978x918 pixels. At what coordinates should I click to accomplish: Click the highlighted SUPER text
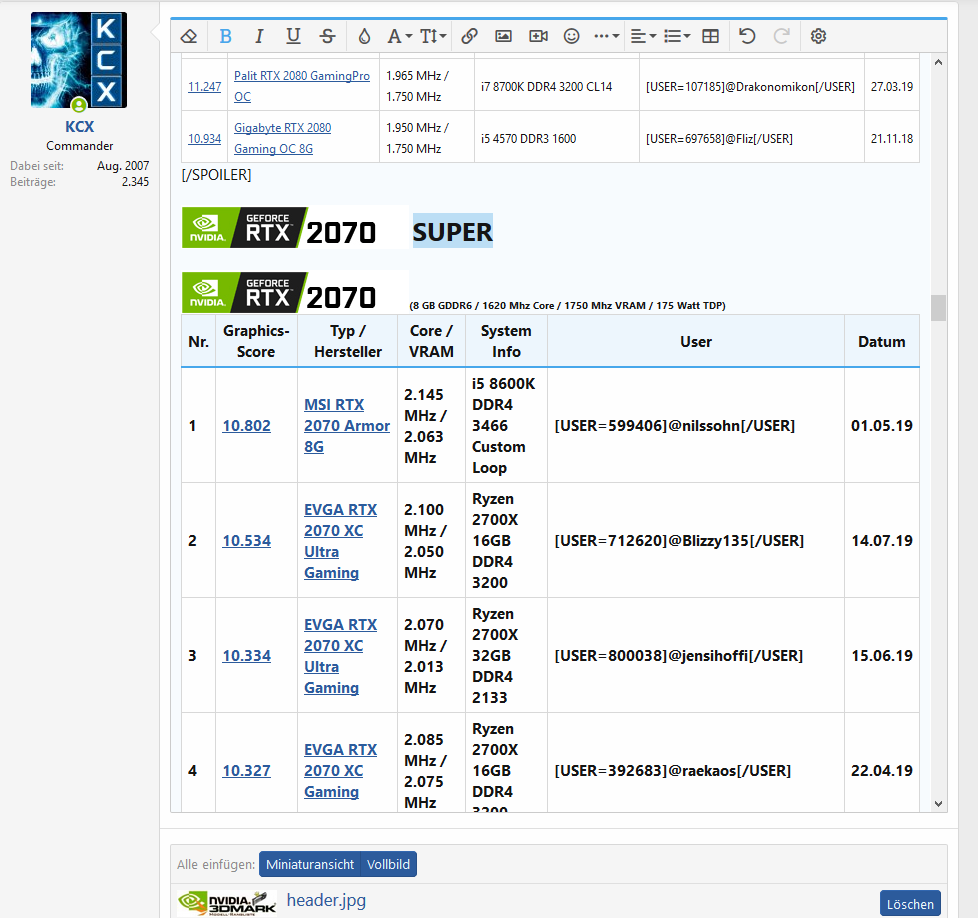pos(453,232)
